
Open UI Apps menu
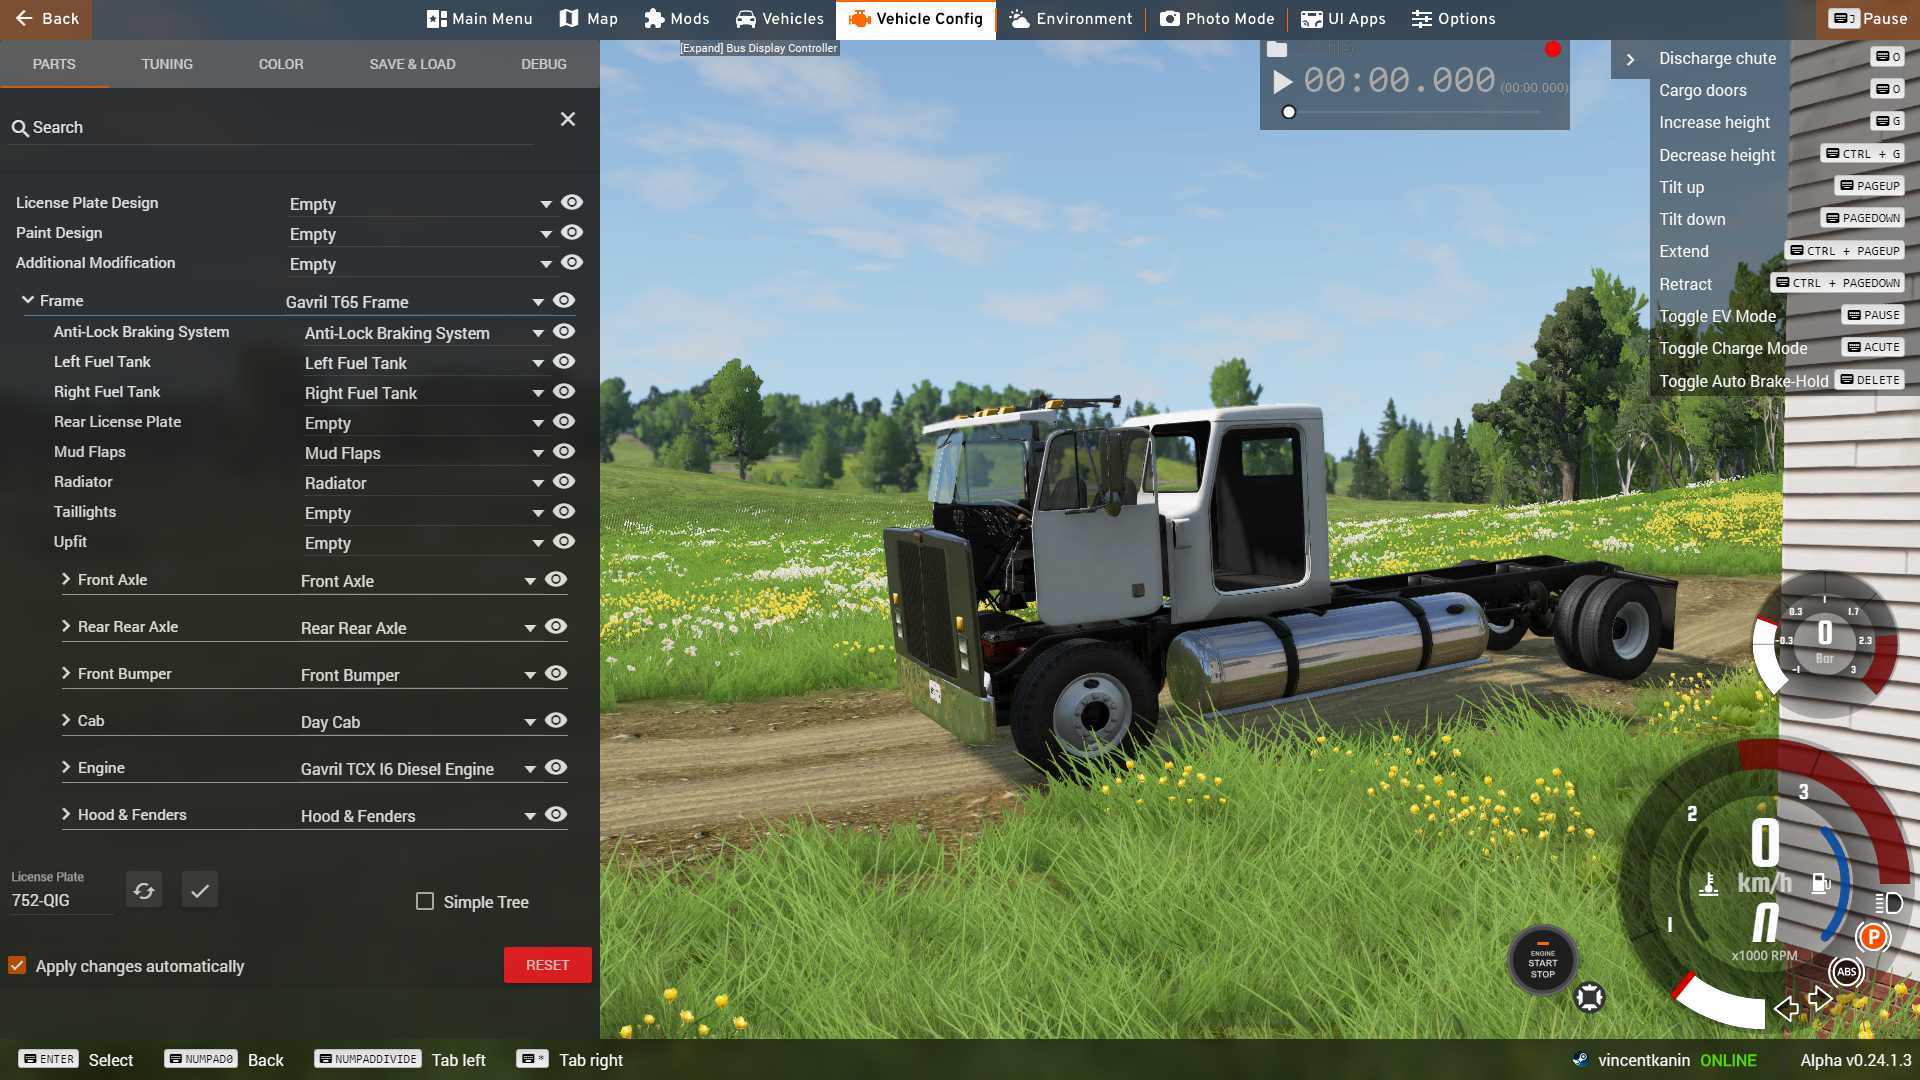point(1343,19)
